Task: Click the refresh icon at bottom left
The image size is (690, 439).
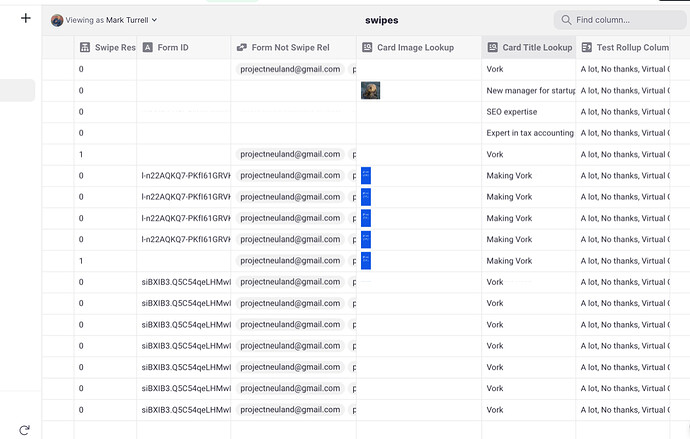Action: point(25,430)
